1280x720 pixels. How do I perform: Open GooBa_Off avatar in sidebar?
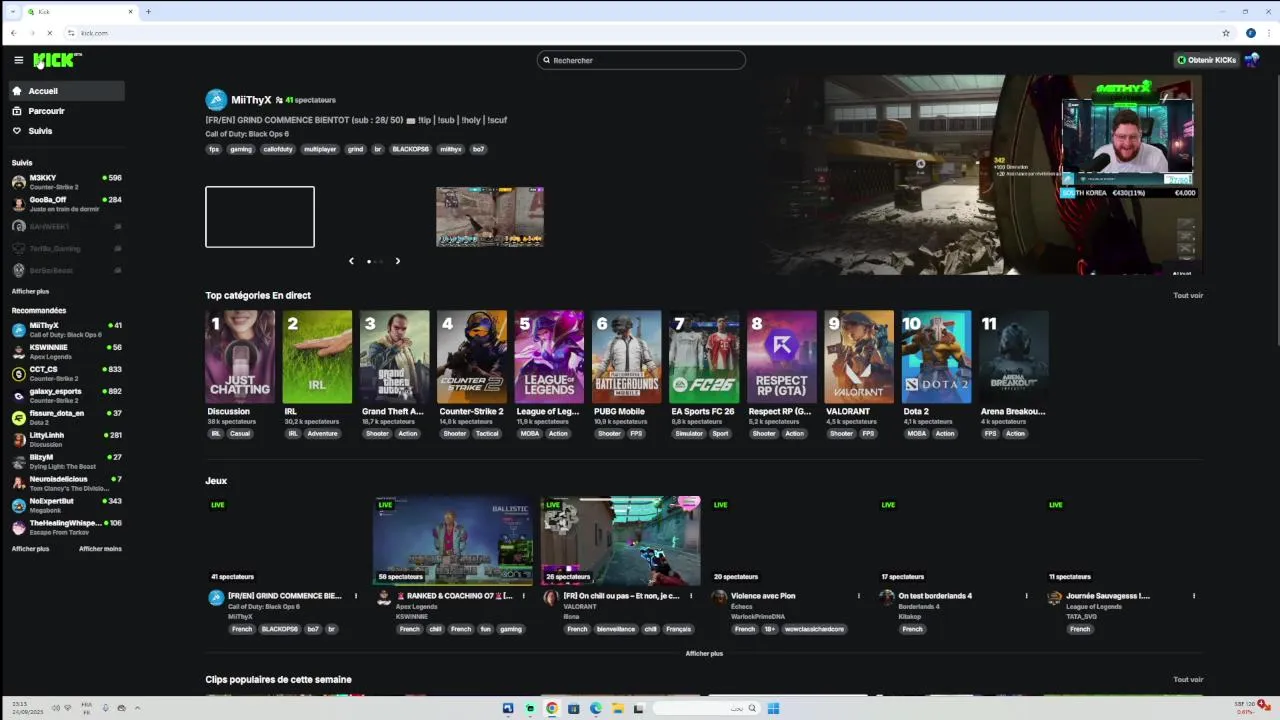click(x=18, y=204)
